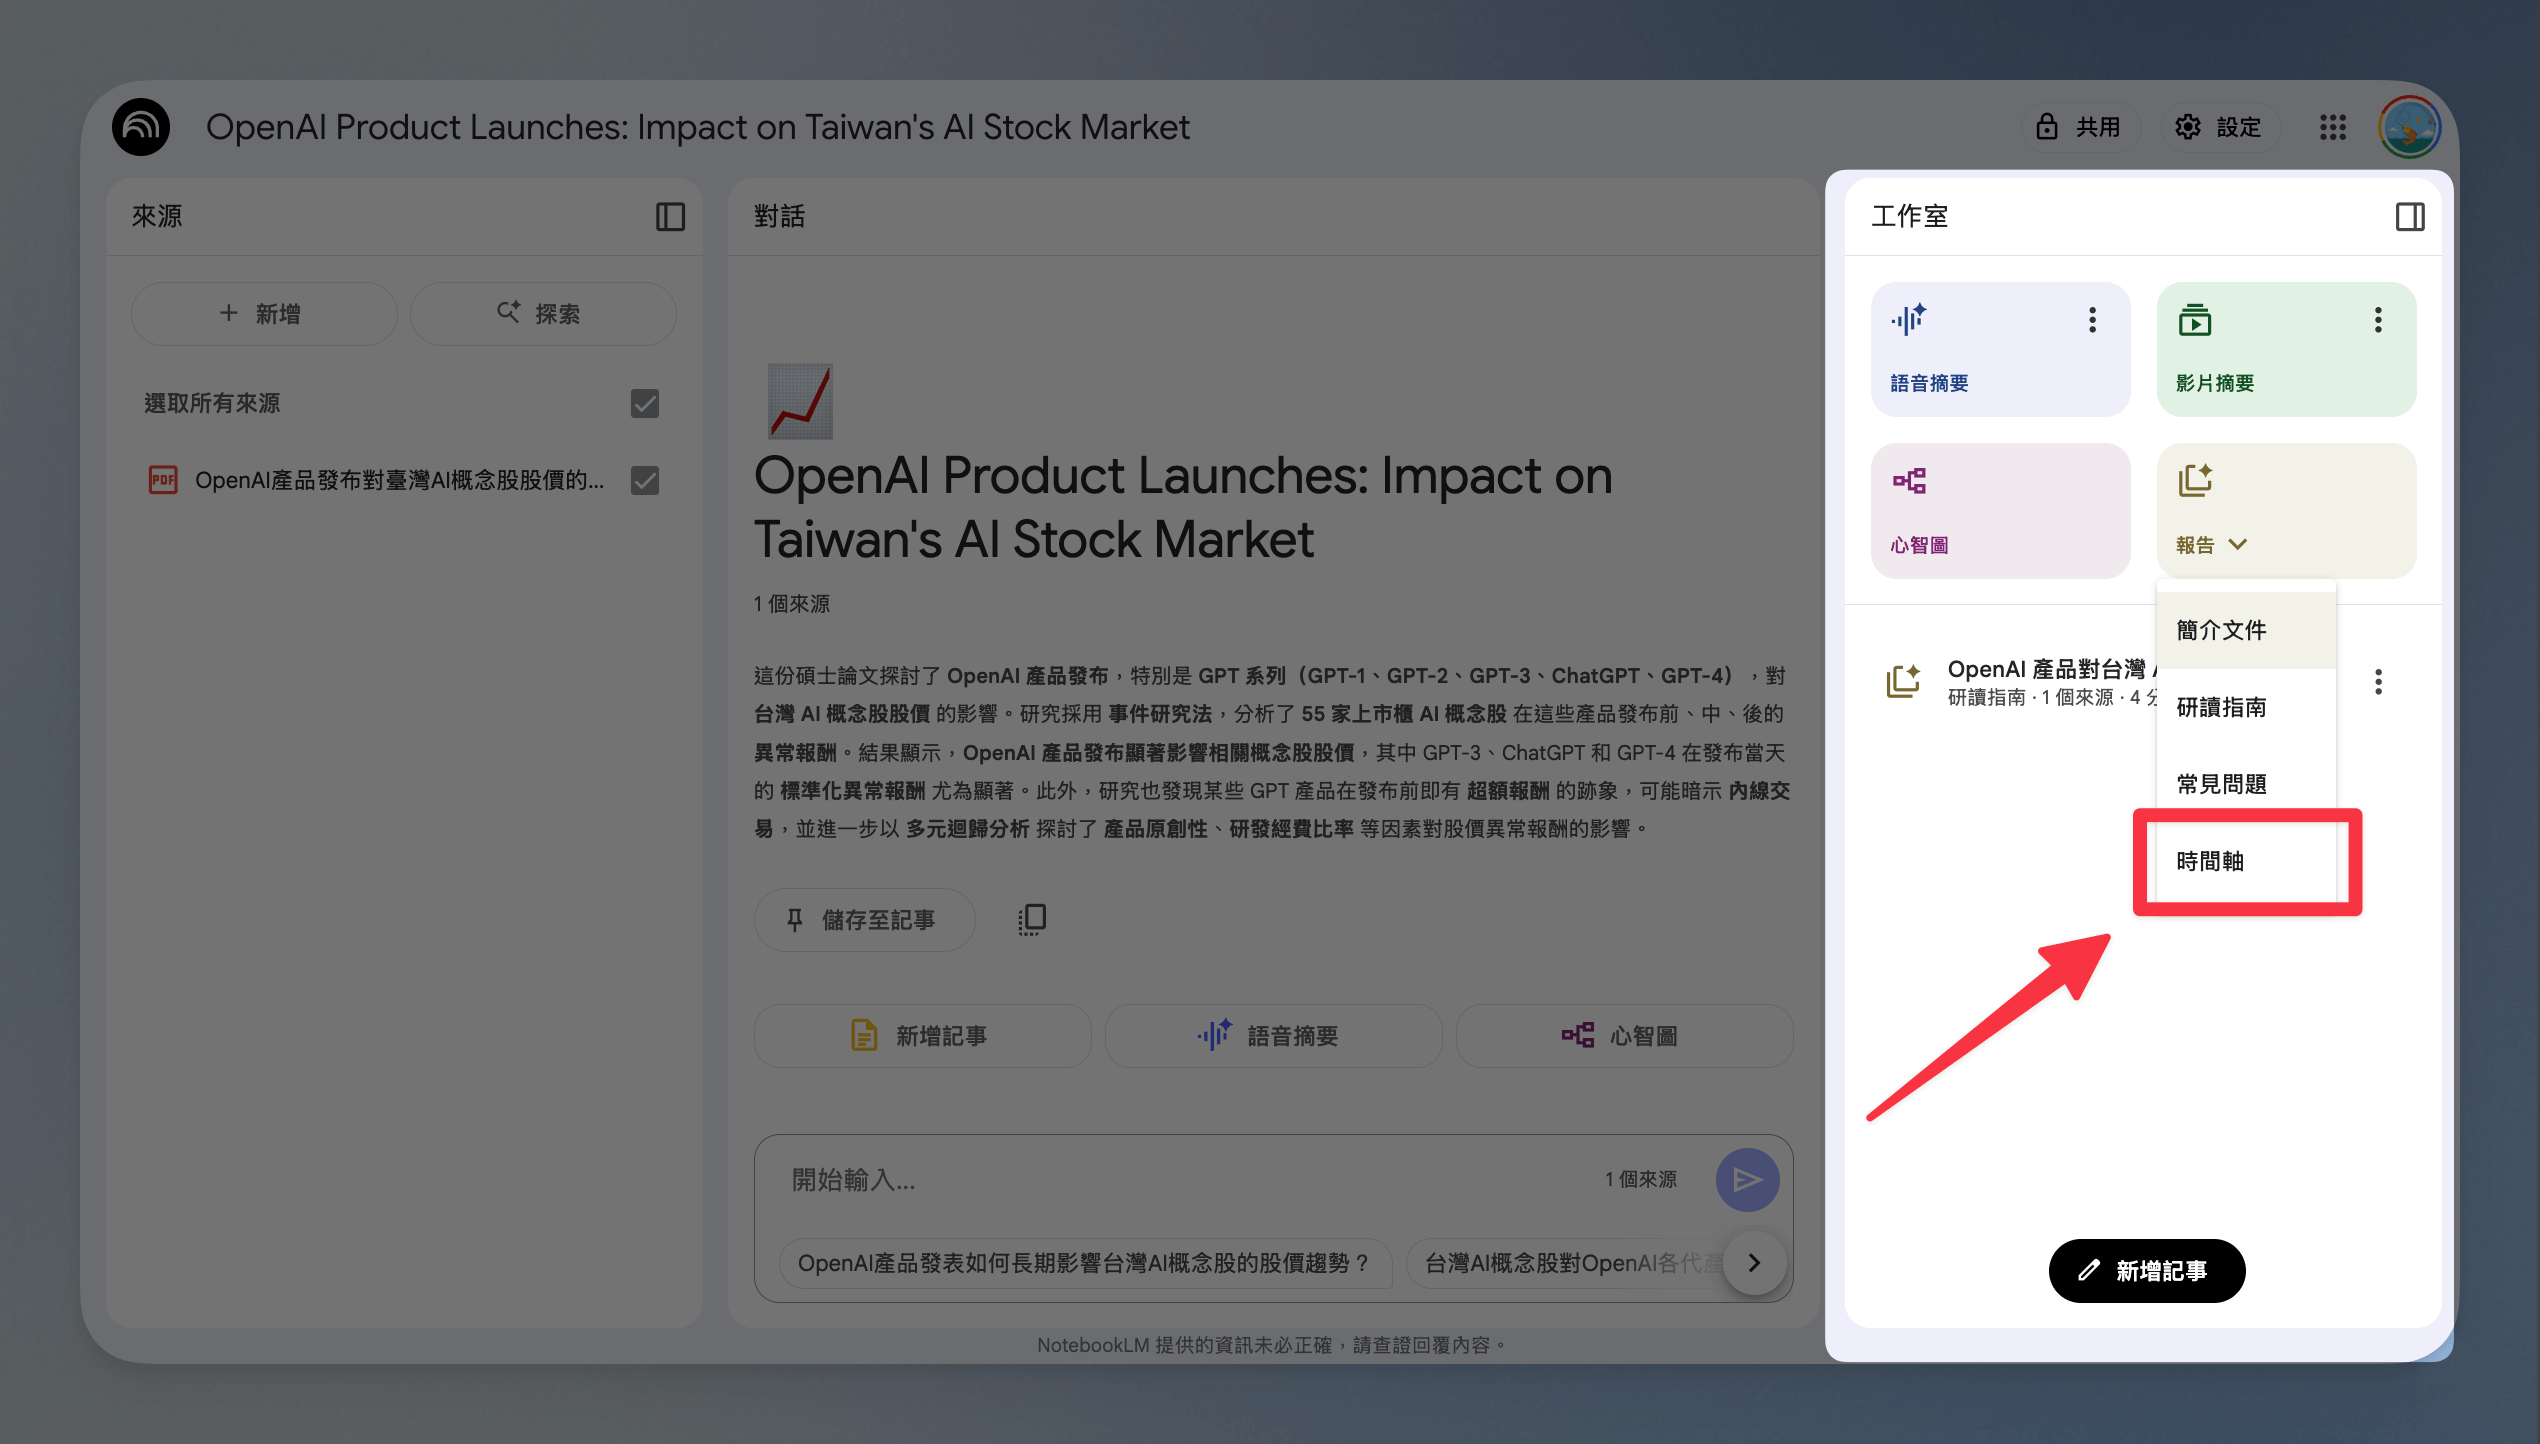Generate 語音摘要 from the studio card
2540x1444 pixels.
[x=2000, y=349]
